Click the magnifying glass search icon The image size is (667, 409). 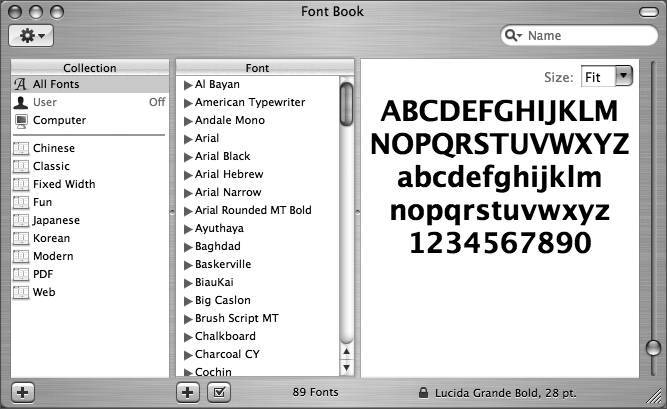click(512, 35)
